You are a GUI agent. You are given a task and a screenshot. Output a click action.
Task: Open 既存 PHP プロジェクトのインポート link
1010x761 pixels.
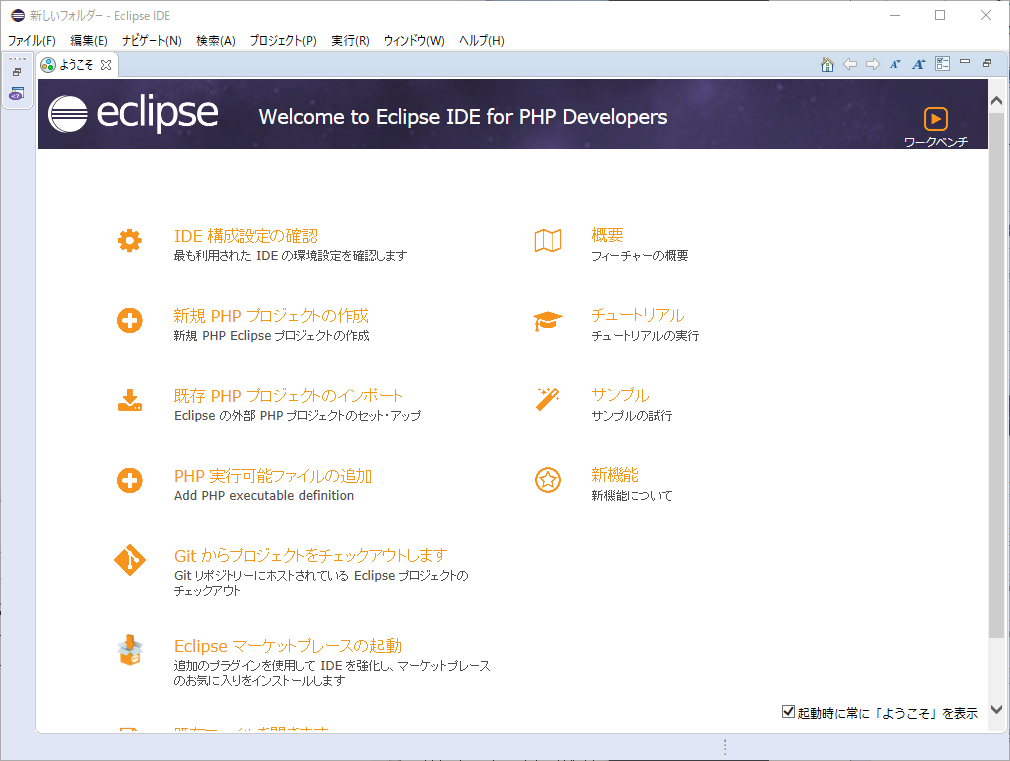tap(288, 396)
